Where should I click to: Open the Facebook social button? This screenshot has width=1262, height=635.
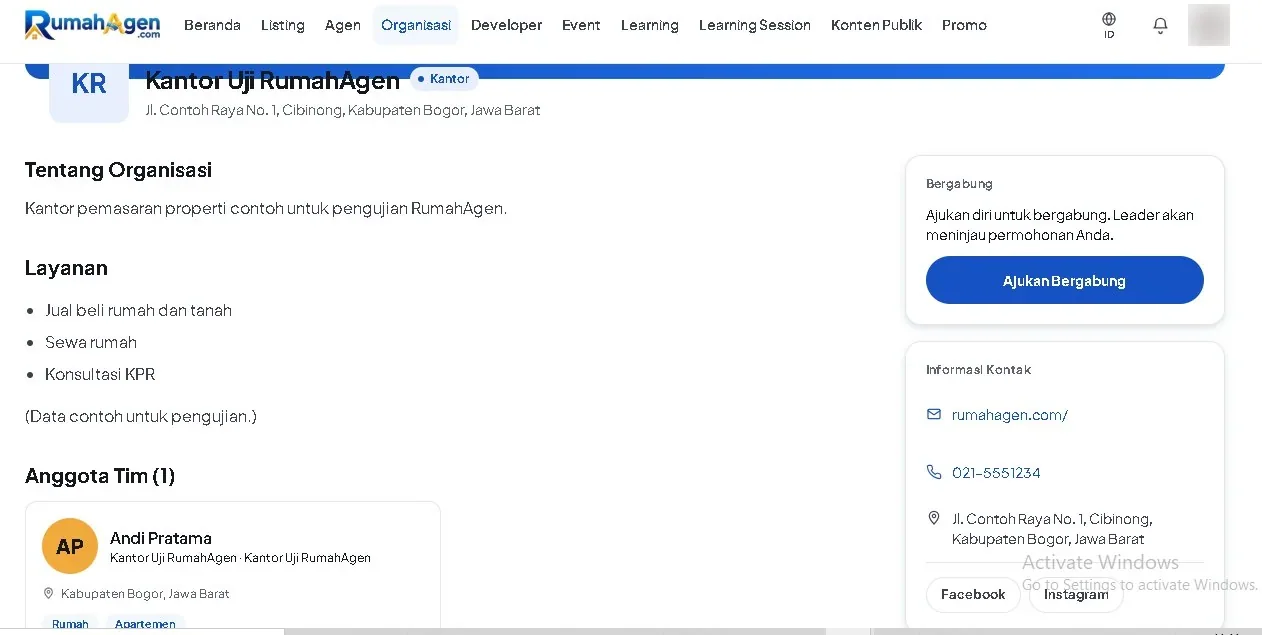[x=973, y=594]
